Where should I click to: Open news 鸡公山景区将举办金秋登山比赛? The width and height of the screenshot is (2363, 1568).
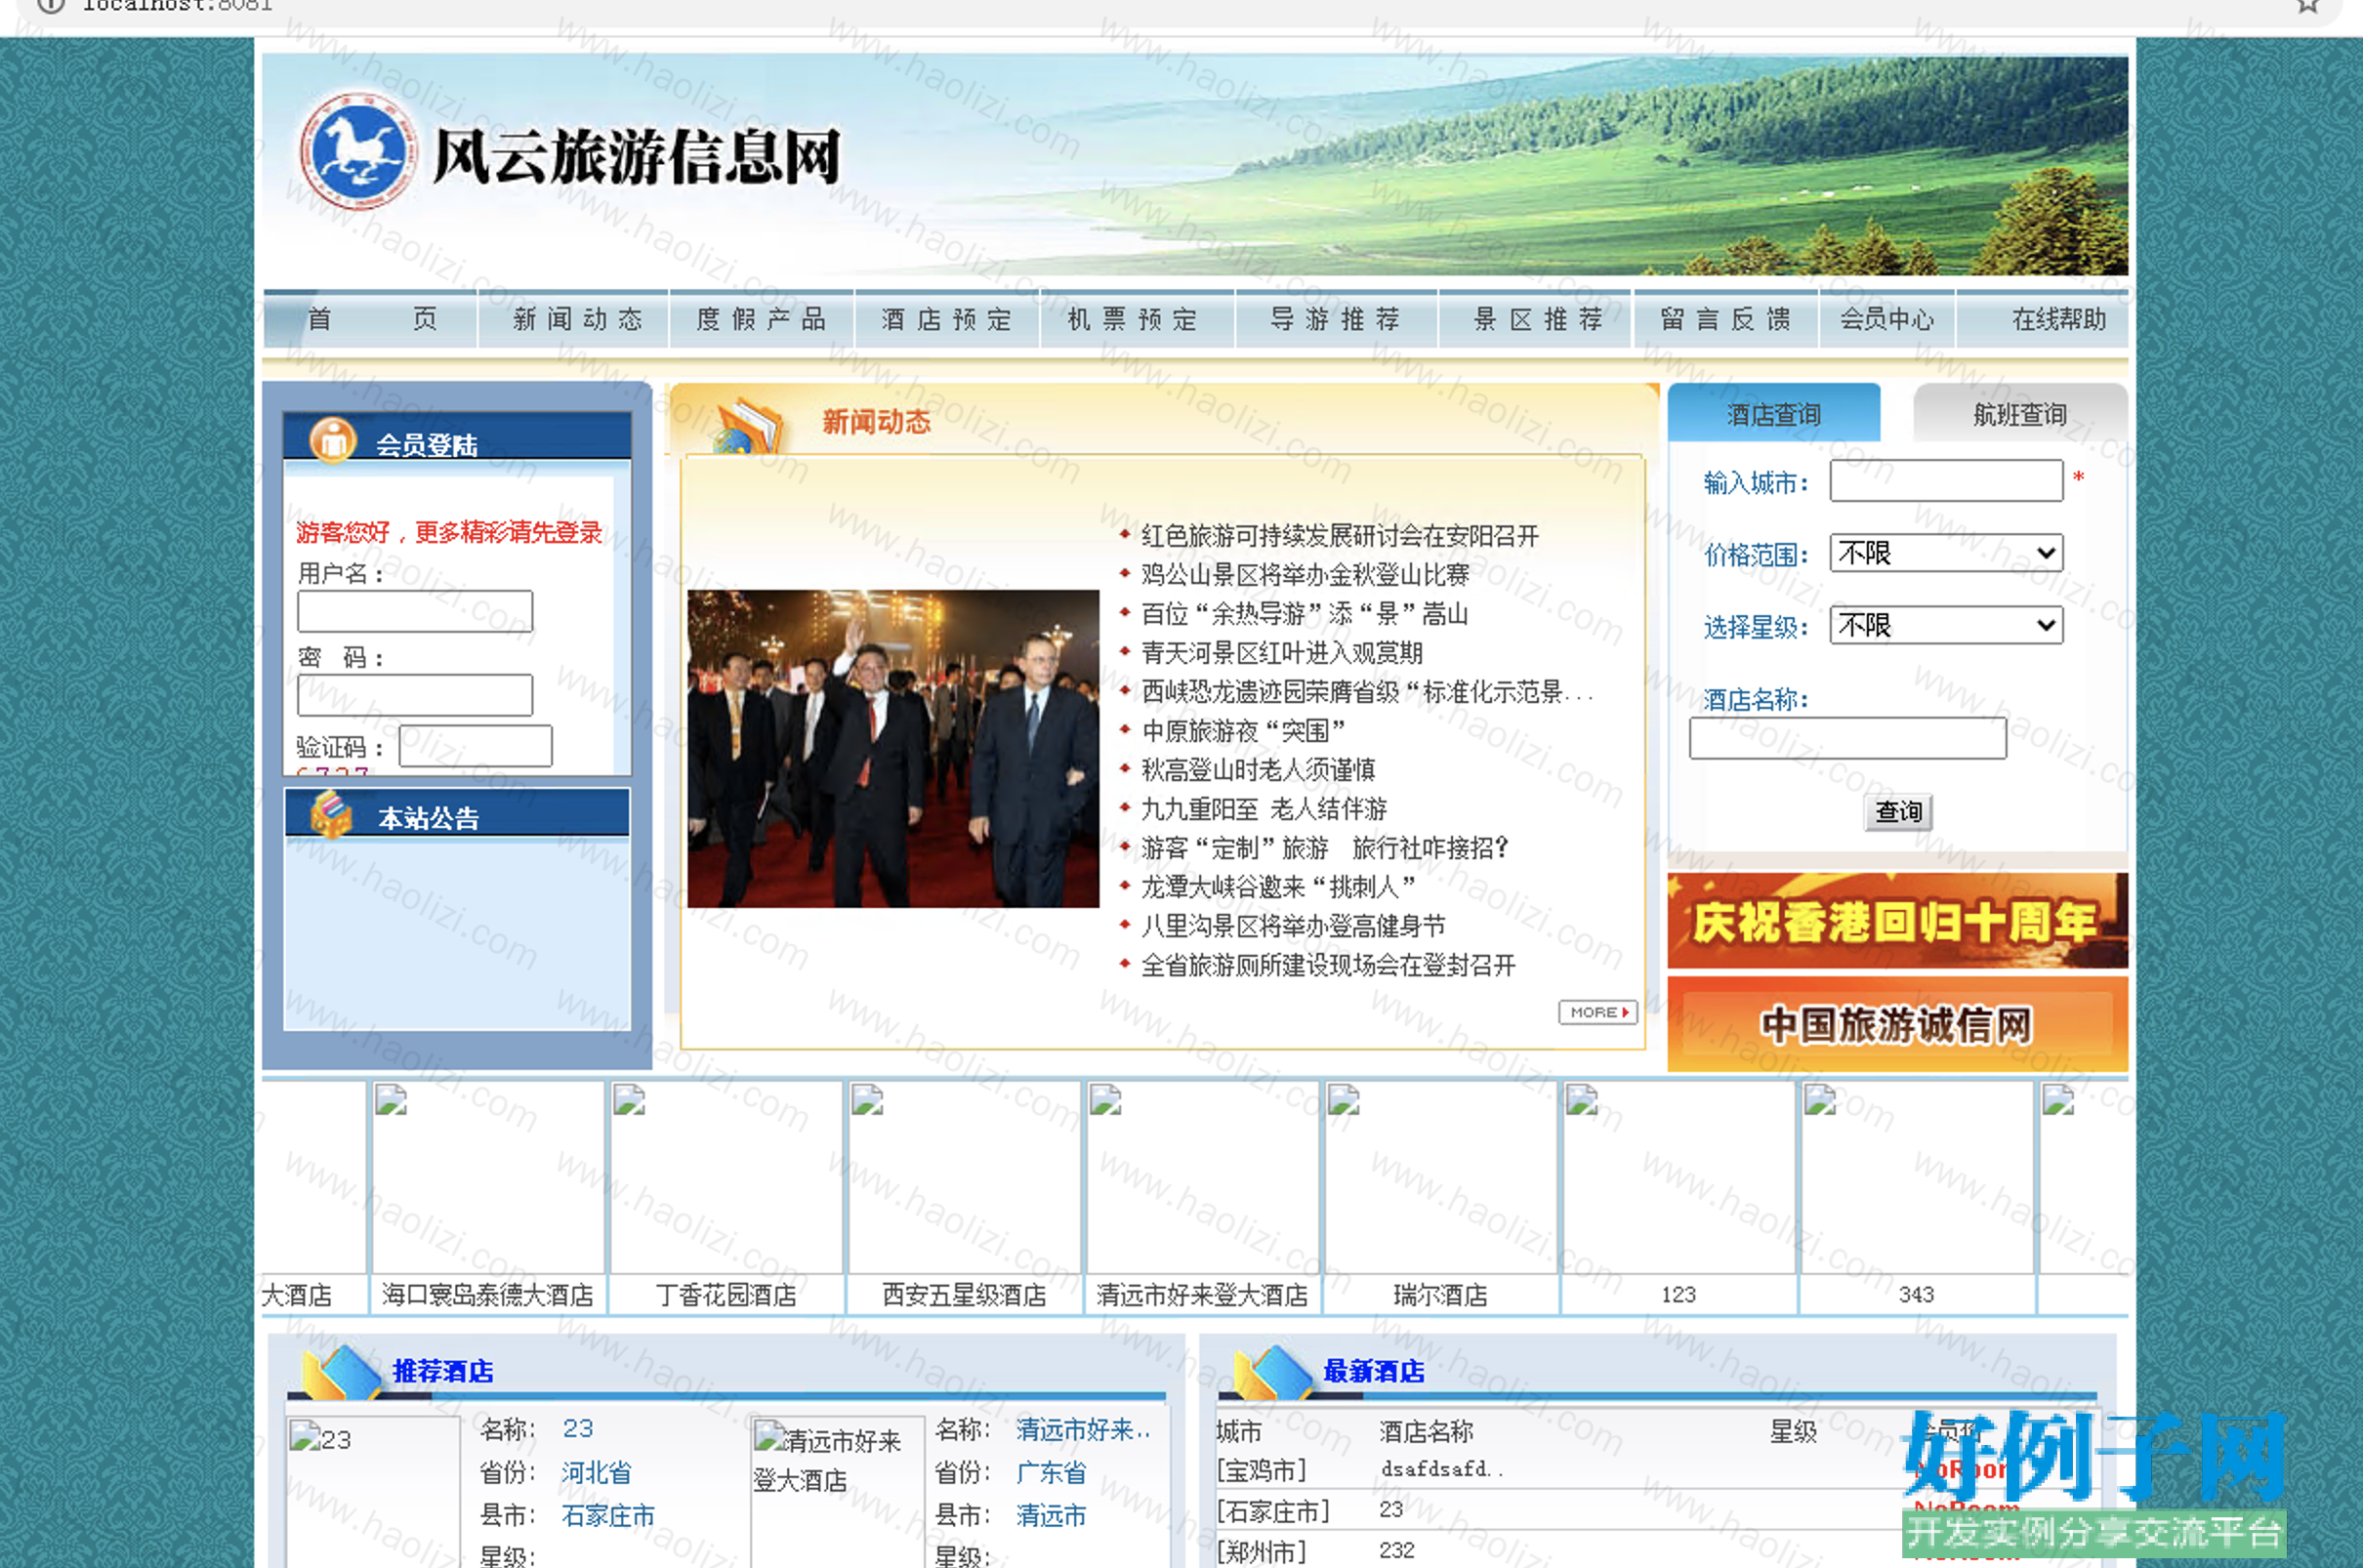click(1305, 575)
